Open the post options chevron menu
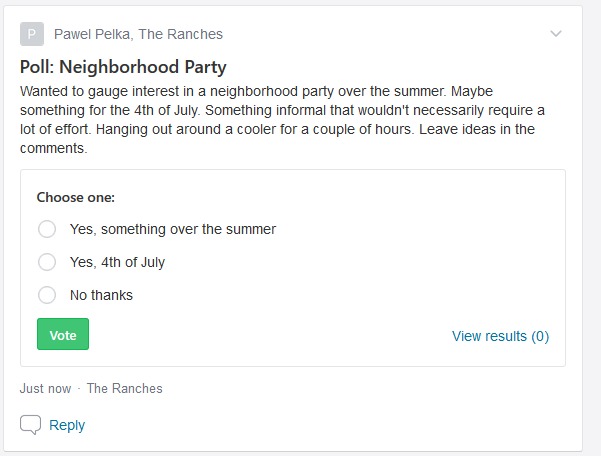 [x=556, y=34]
